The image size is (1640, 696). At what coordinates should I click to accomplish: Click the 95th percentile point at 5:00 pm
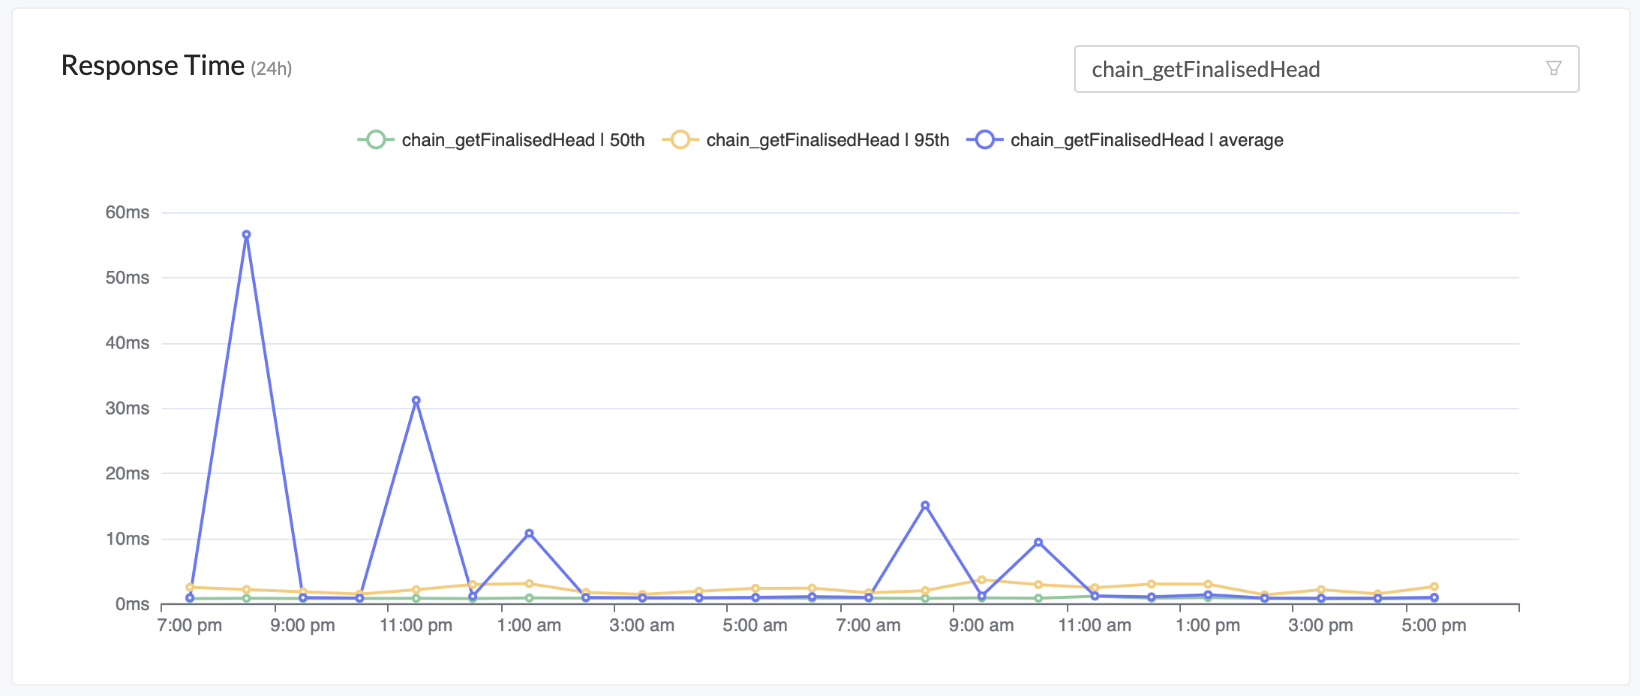[x=1434, y=587]
